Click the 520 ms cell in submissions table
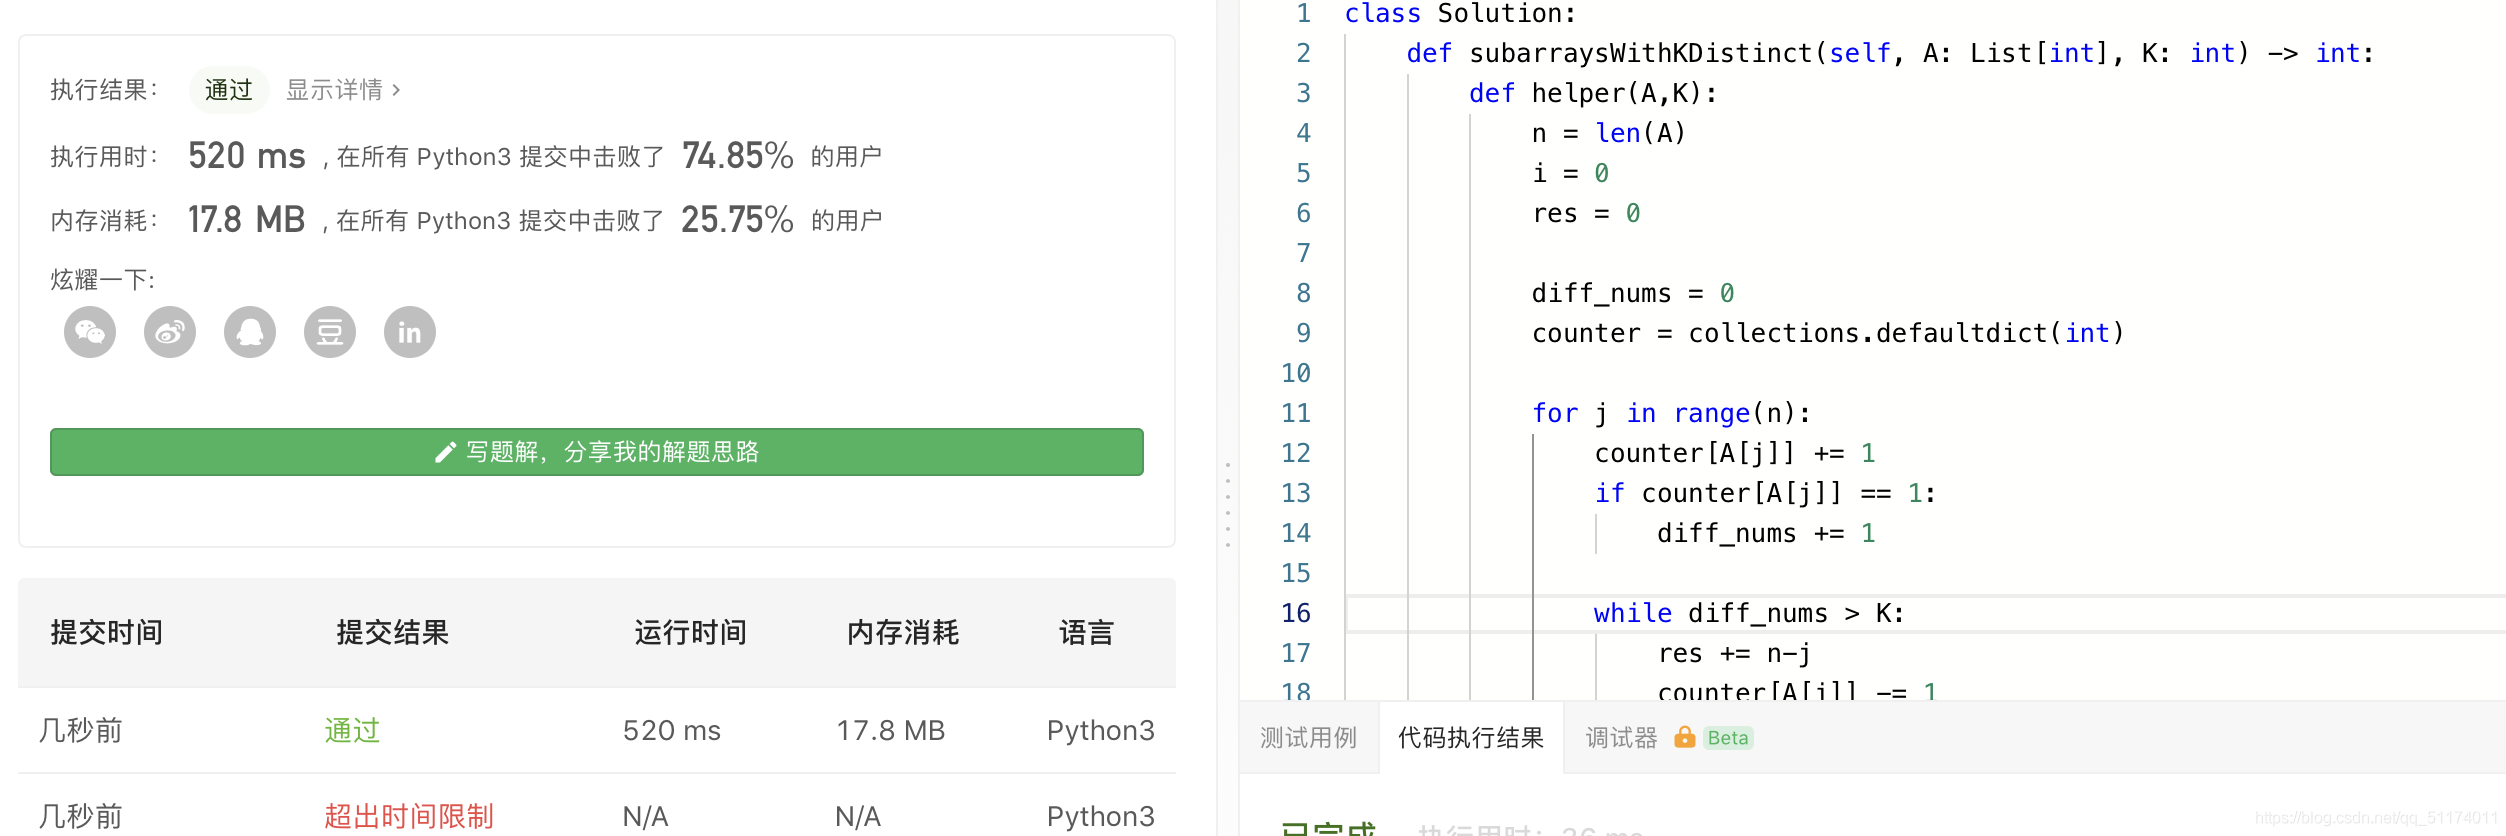This screenshot has height=836, width=2506. coord(672,730)
